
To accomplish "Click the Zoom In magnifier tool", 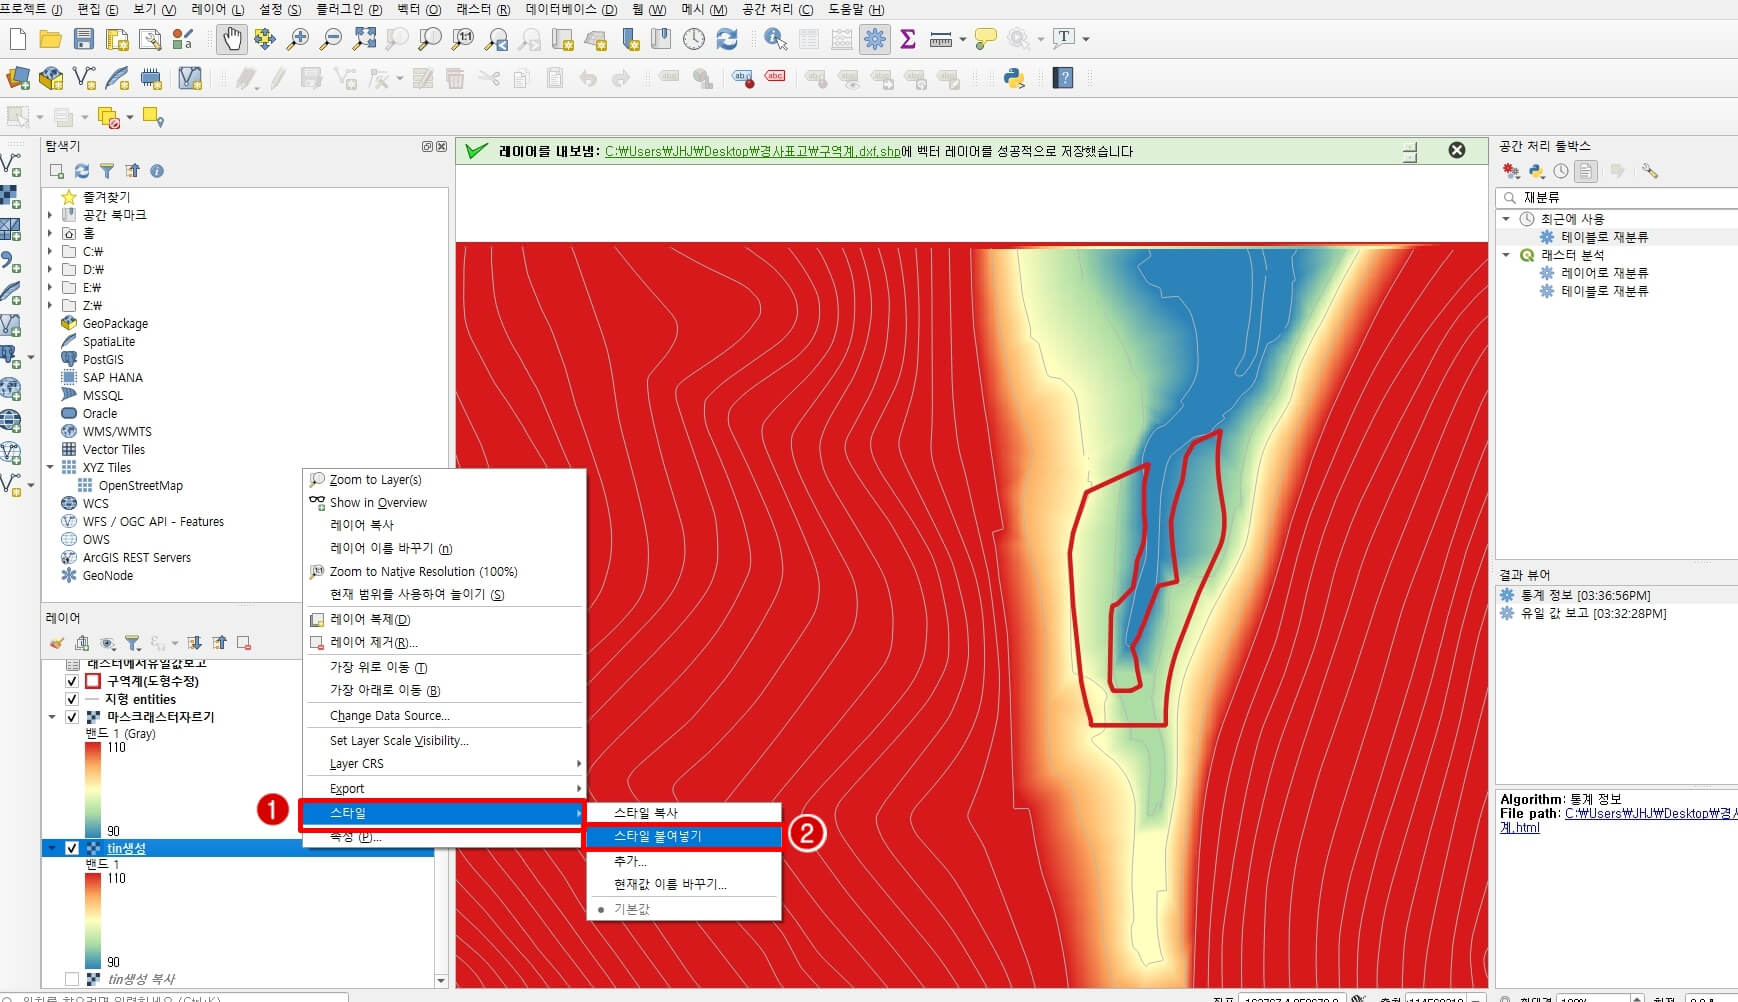I will [x=298, y=39].
